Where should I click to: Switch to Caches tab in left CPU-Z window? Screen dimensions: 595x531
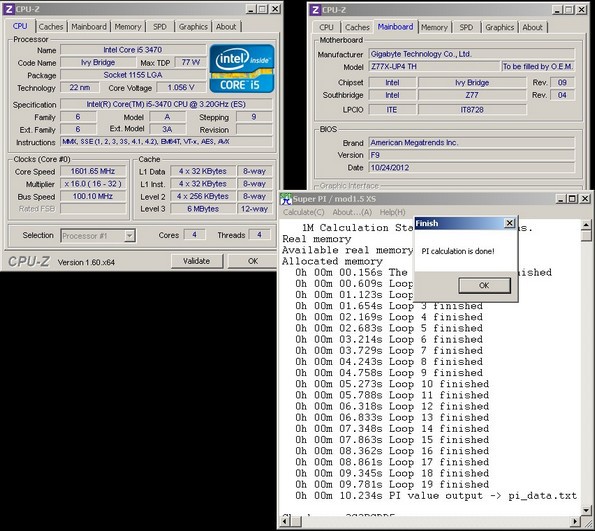pyautogui.click(x=51, y=27)
